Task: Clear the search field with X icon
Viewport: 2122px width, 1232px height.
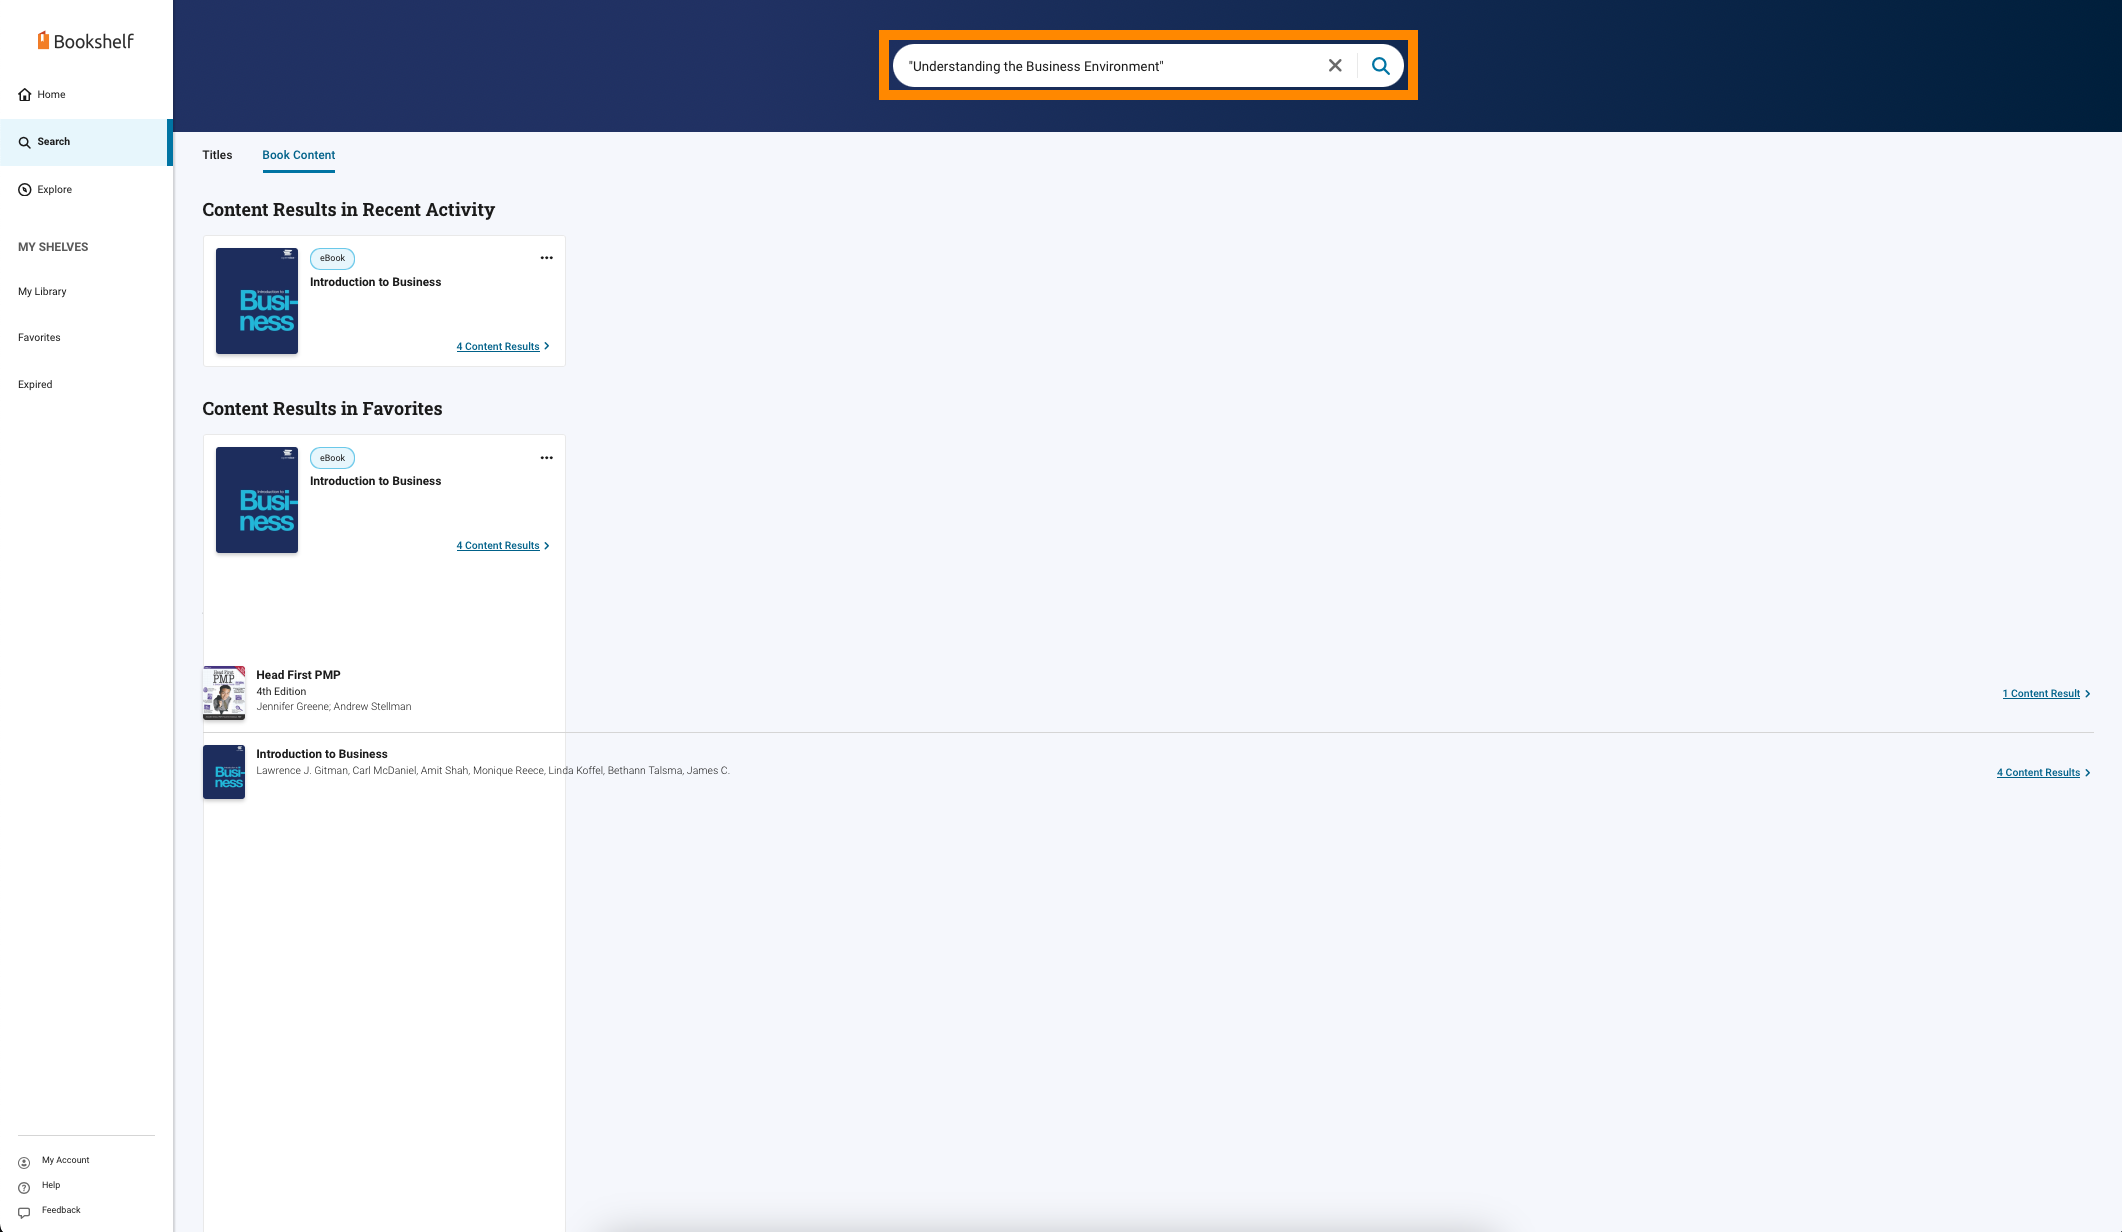Action: (1334, 66)
